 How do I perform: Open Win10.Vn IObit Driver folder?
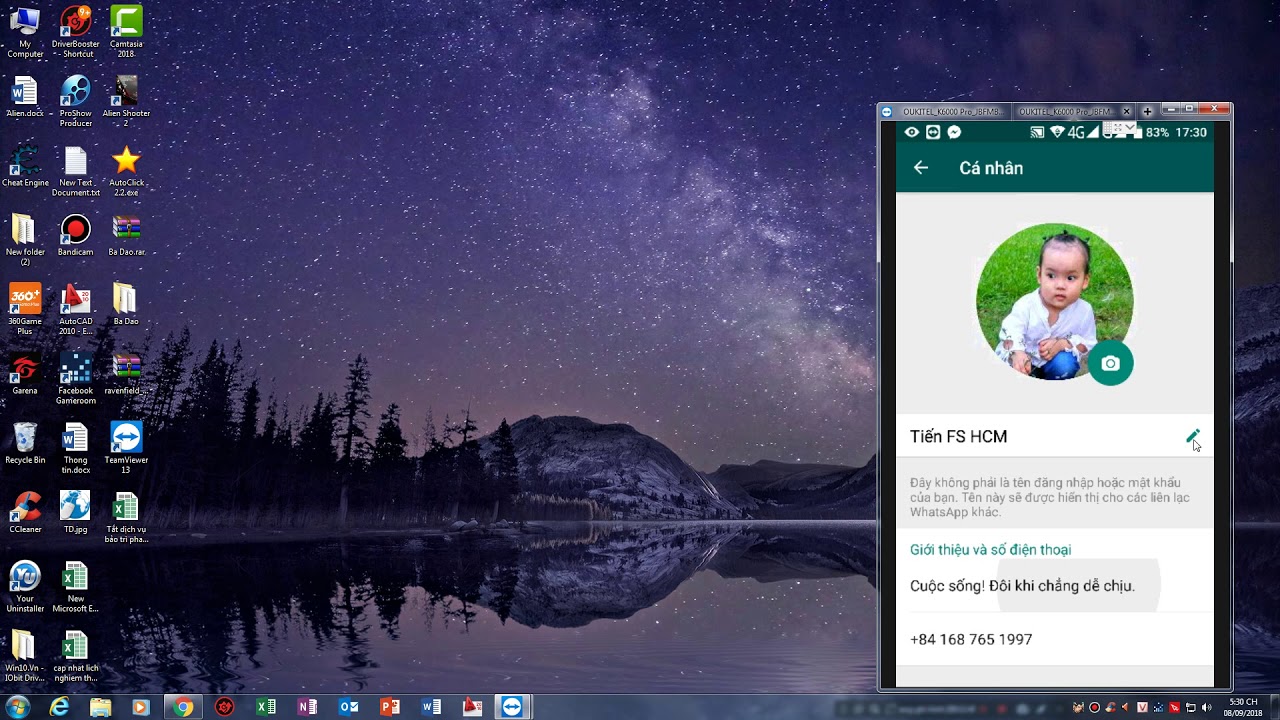[x=25, y=656]
